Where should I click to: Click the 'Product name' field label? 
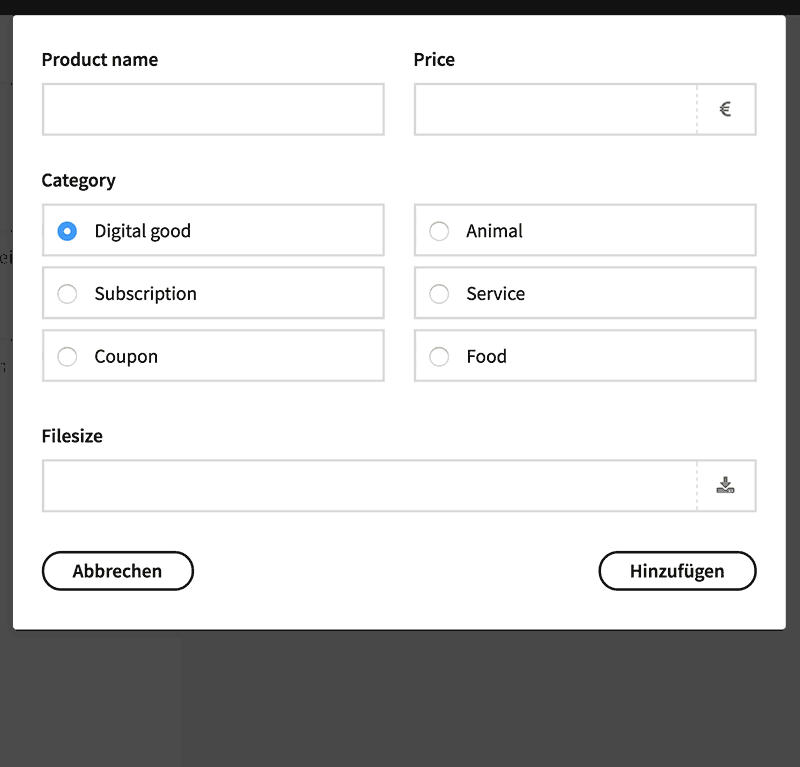click(100, 60)
